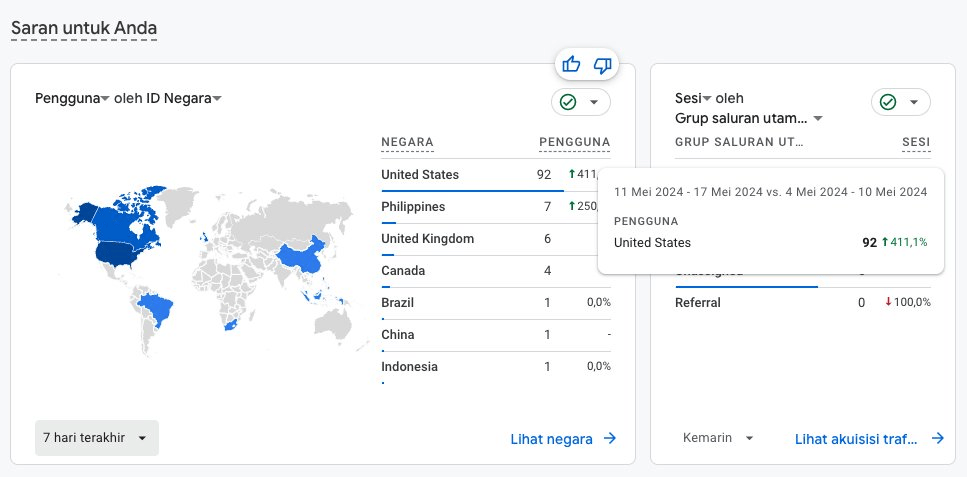Viewport: 967px width, 477px height.
Task: Click the thumbs up feedback icon
Action: click(x=572, y=65)
